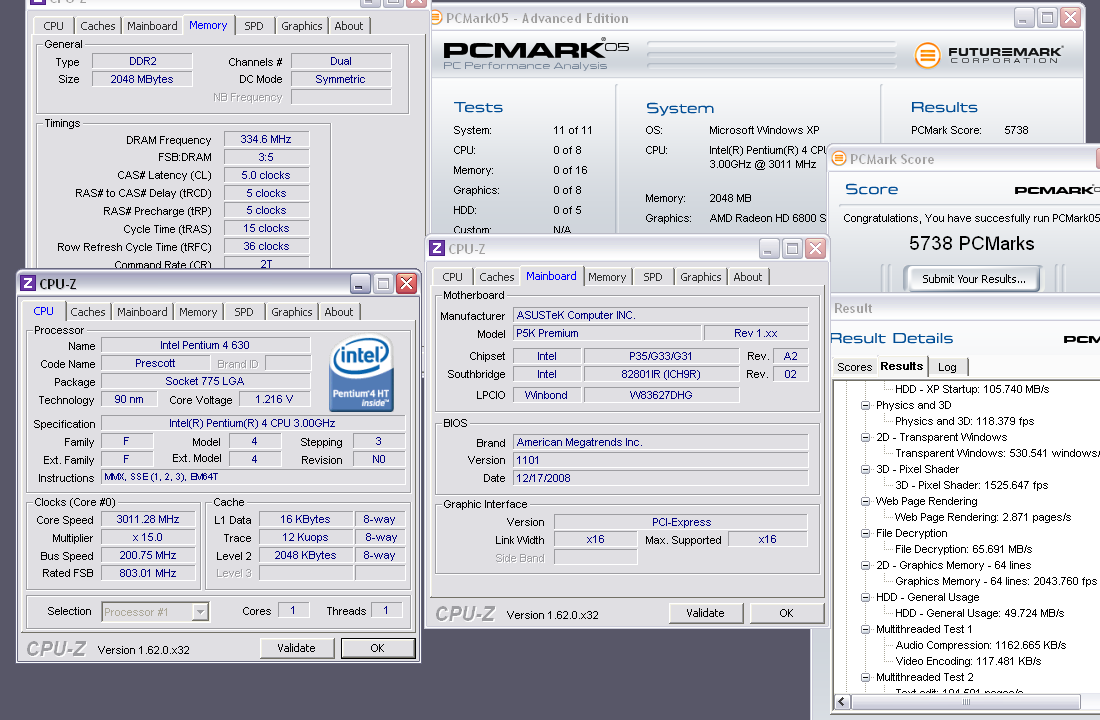Select About tab in Mainboard CPU-Z window
Screen dimensions: 1100x720
coord(748,276)
